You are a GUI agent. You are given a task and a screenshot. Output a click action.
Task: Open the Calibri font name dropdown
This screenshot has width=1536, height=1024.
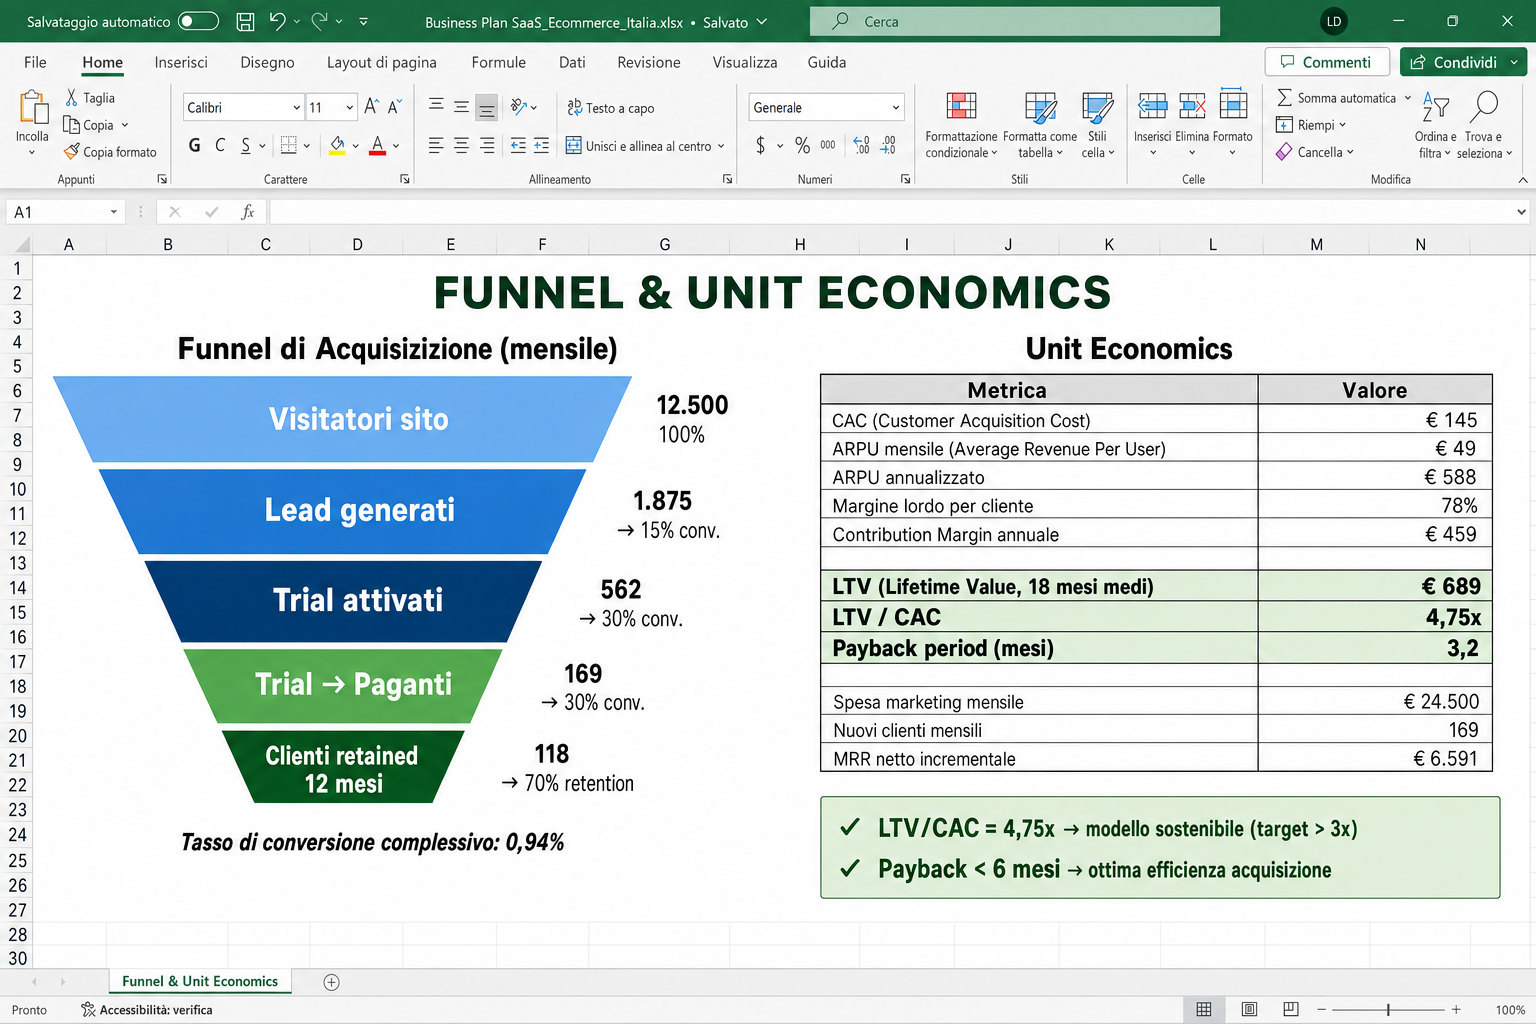296,107
